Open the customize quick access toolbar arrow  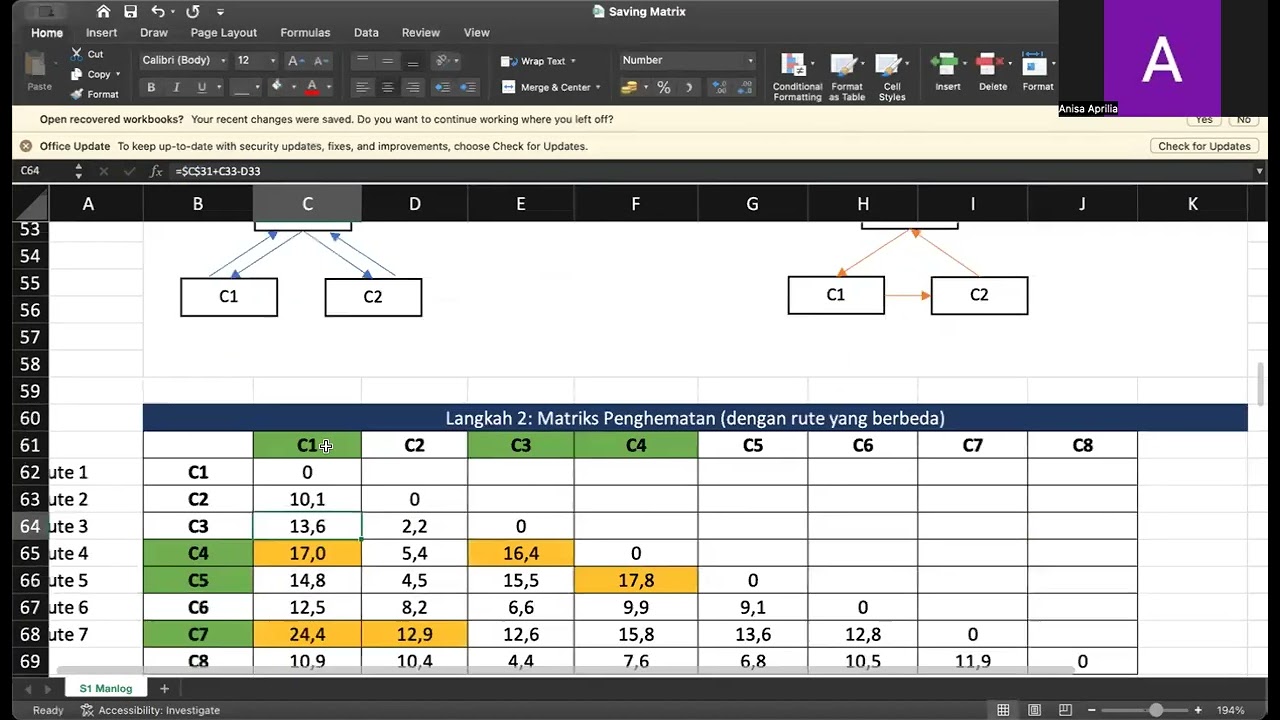[221, 12]
